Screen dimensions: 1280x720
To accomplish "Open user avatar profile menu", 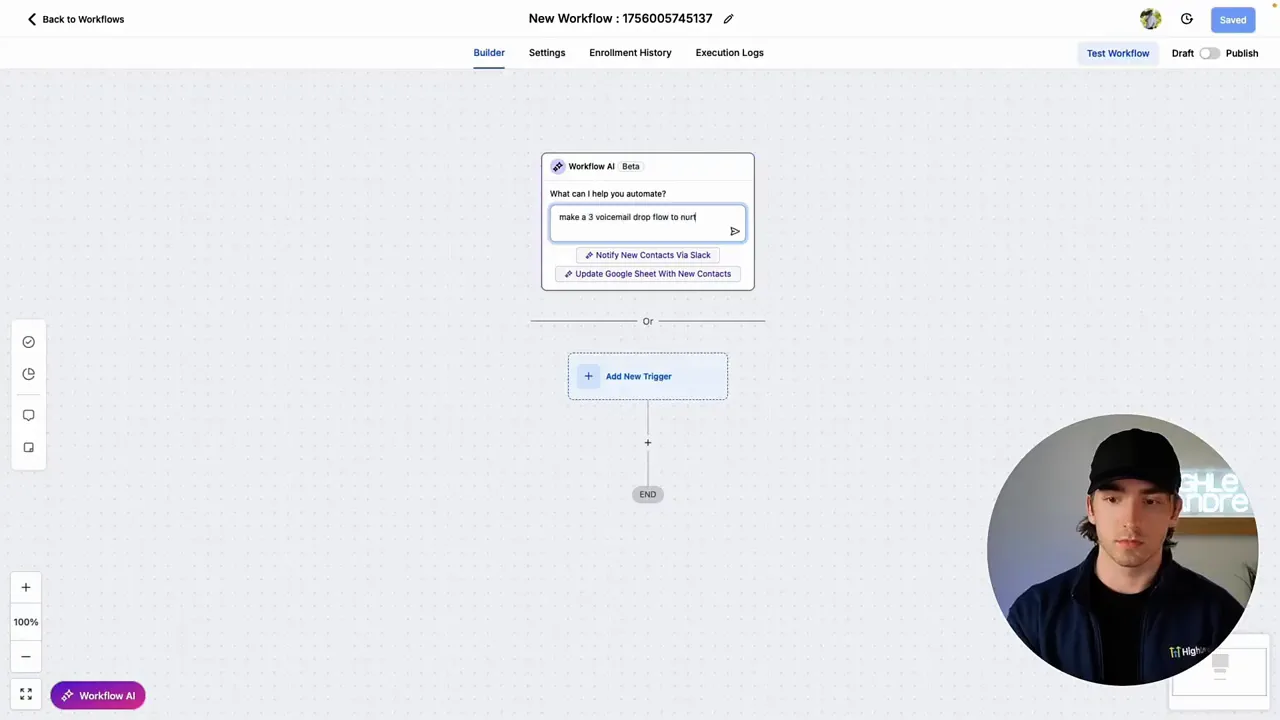I will click(x=1150, y=19).
